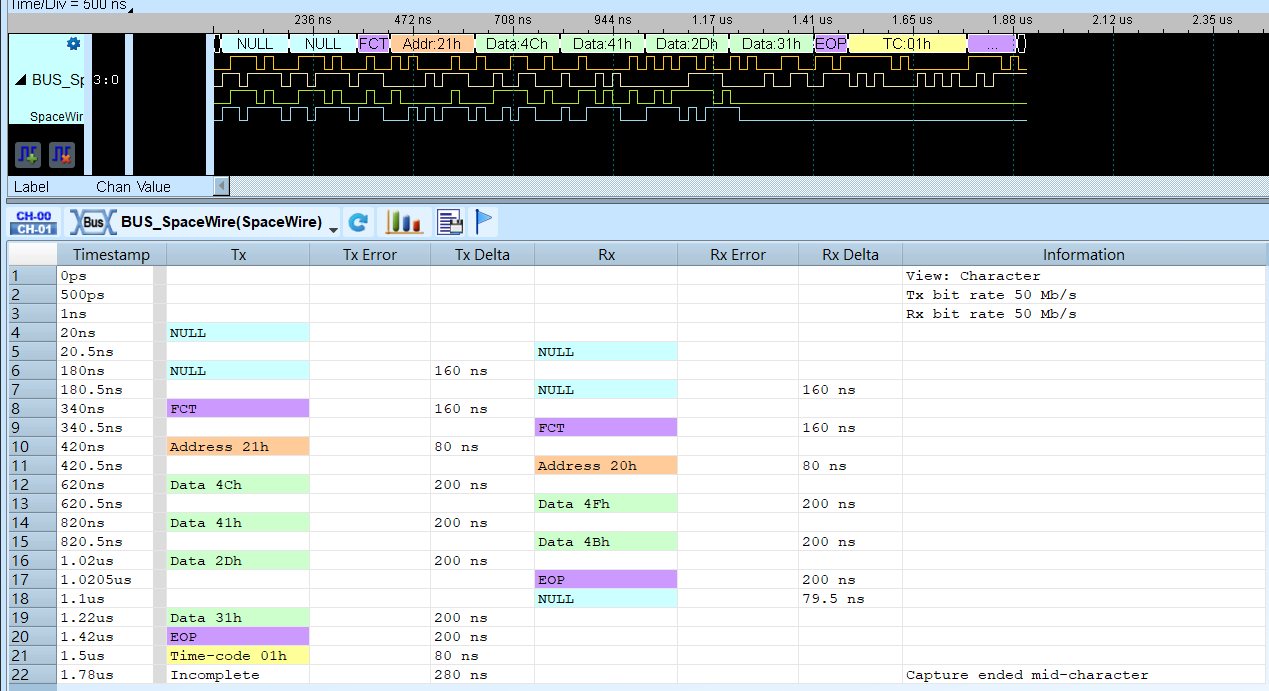Select the Tx NULL cell at 20ns
1269x691 pixels.
(238, 333)
